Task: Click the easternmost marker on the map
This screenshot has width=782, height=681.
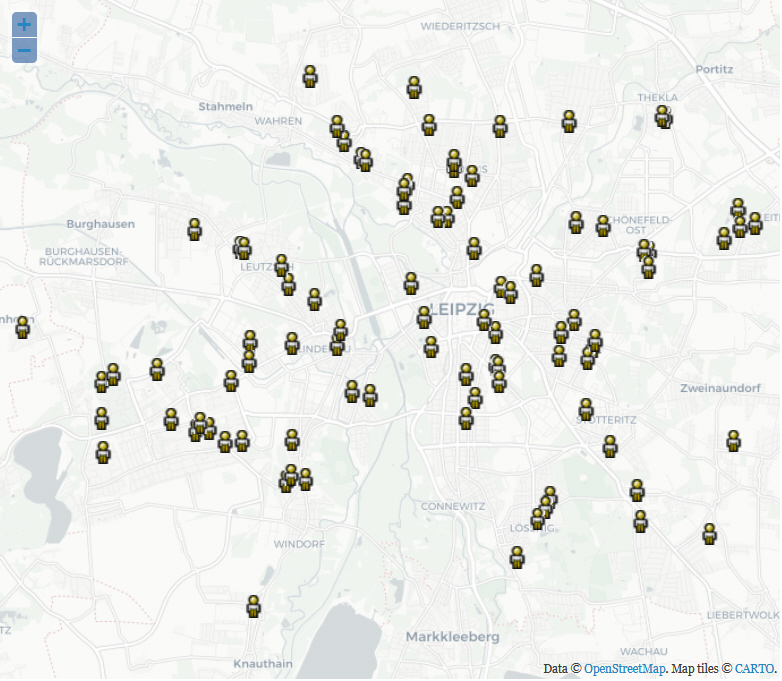Action: point(755,223)
